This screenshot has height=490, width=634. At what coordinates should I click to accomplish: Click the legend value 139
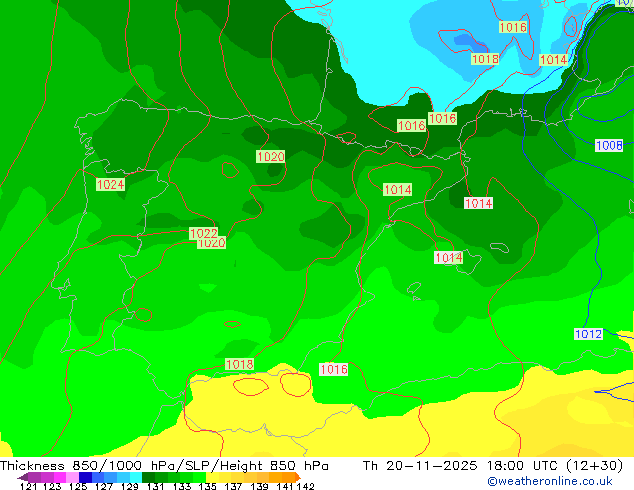[259, 486]
